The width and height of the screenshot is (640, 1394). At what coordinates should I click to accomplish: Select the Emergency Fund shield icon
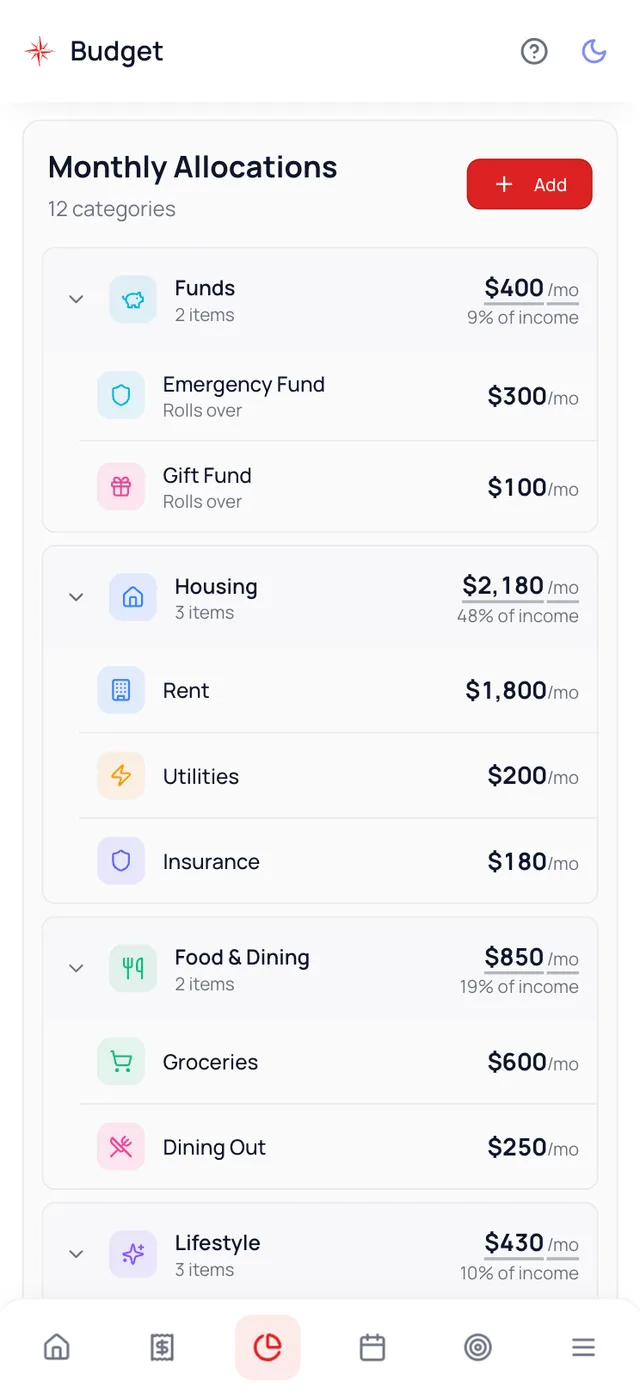121,396
